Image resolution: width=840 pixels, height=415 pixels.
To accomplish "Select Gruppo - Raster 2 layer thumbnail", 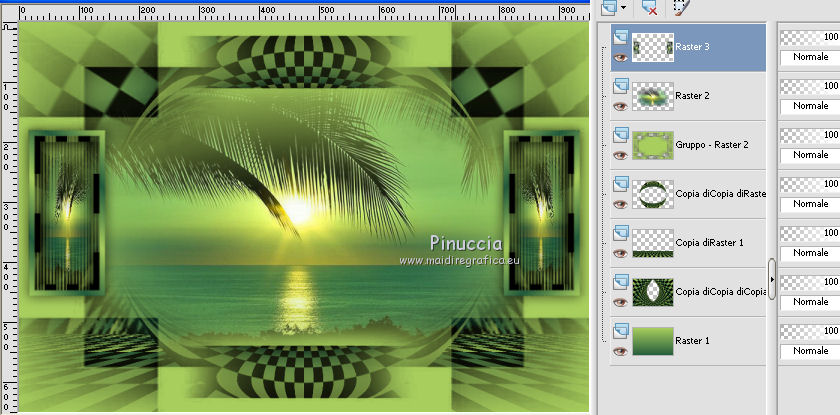I will 652,145.
